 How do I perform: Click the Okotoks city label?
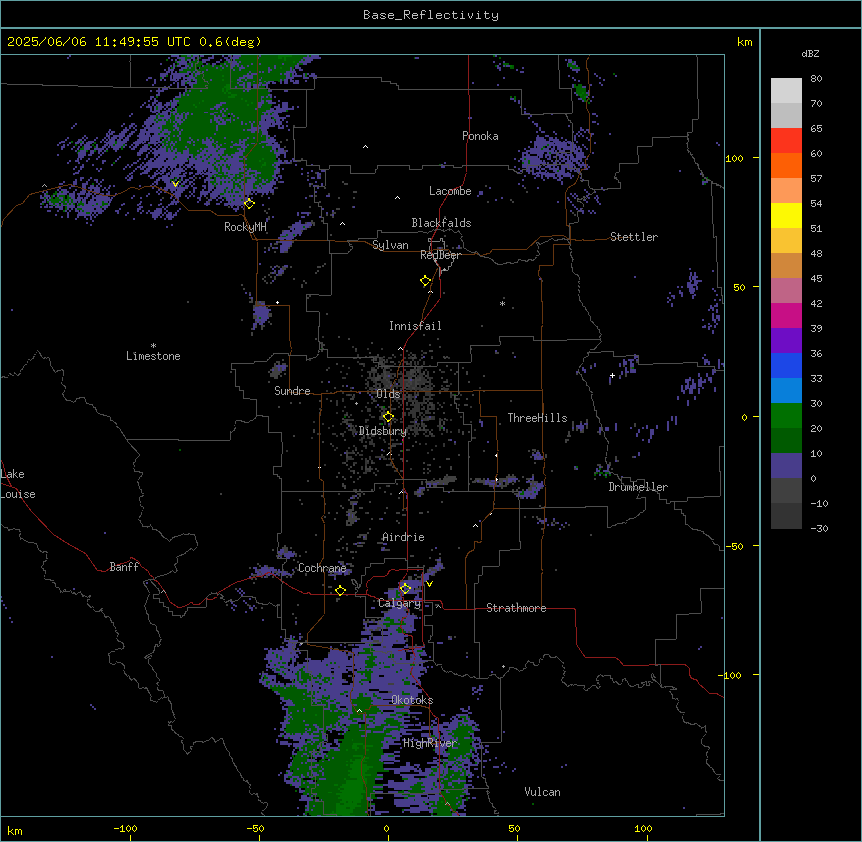click(x=412, y=700)
